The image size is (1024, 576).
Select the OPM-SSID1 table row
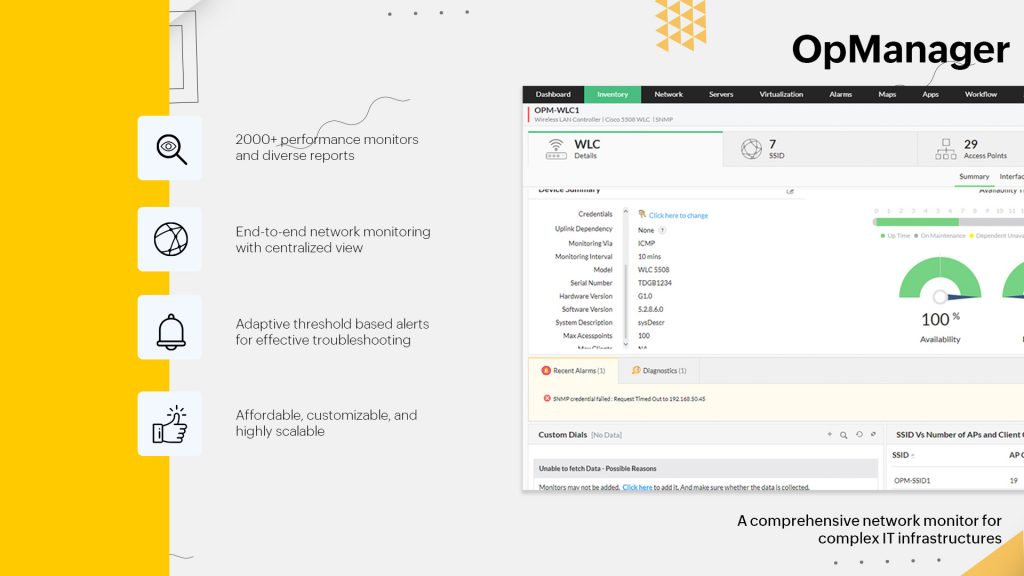point(956,480)
